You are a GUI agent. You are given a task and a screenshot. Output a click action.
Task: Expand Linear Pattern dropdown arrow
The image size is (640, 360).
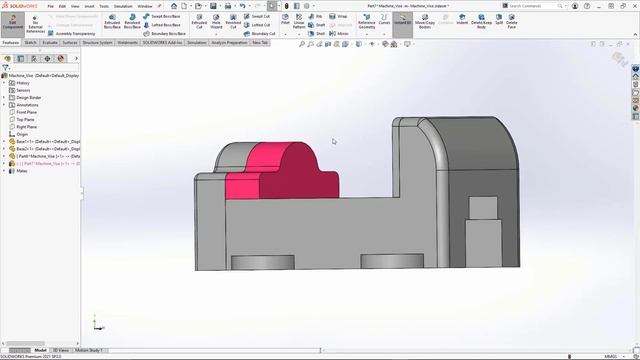299,34
